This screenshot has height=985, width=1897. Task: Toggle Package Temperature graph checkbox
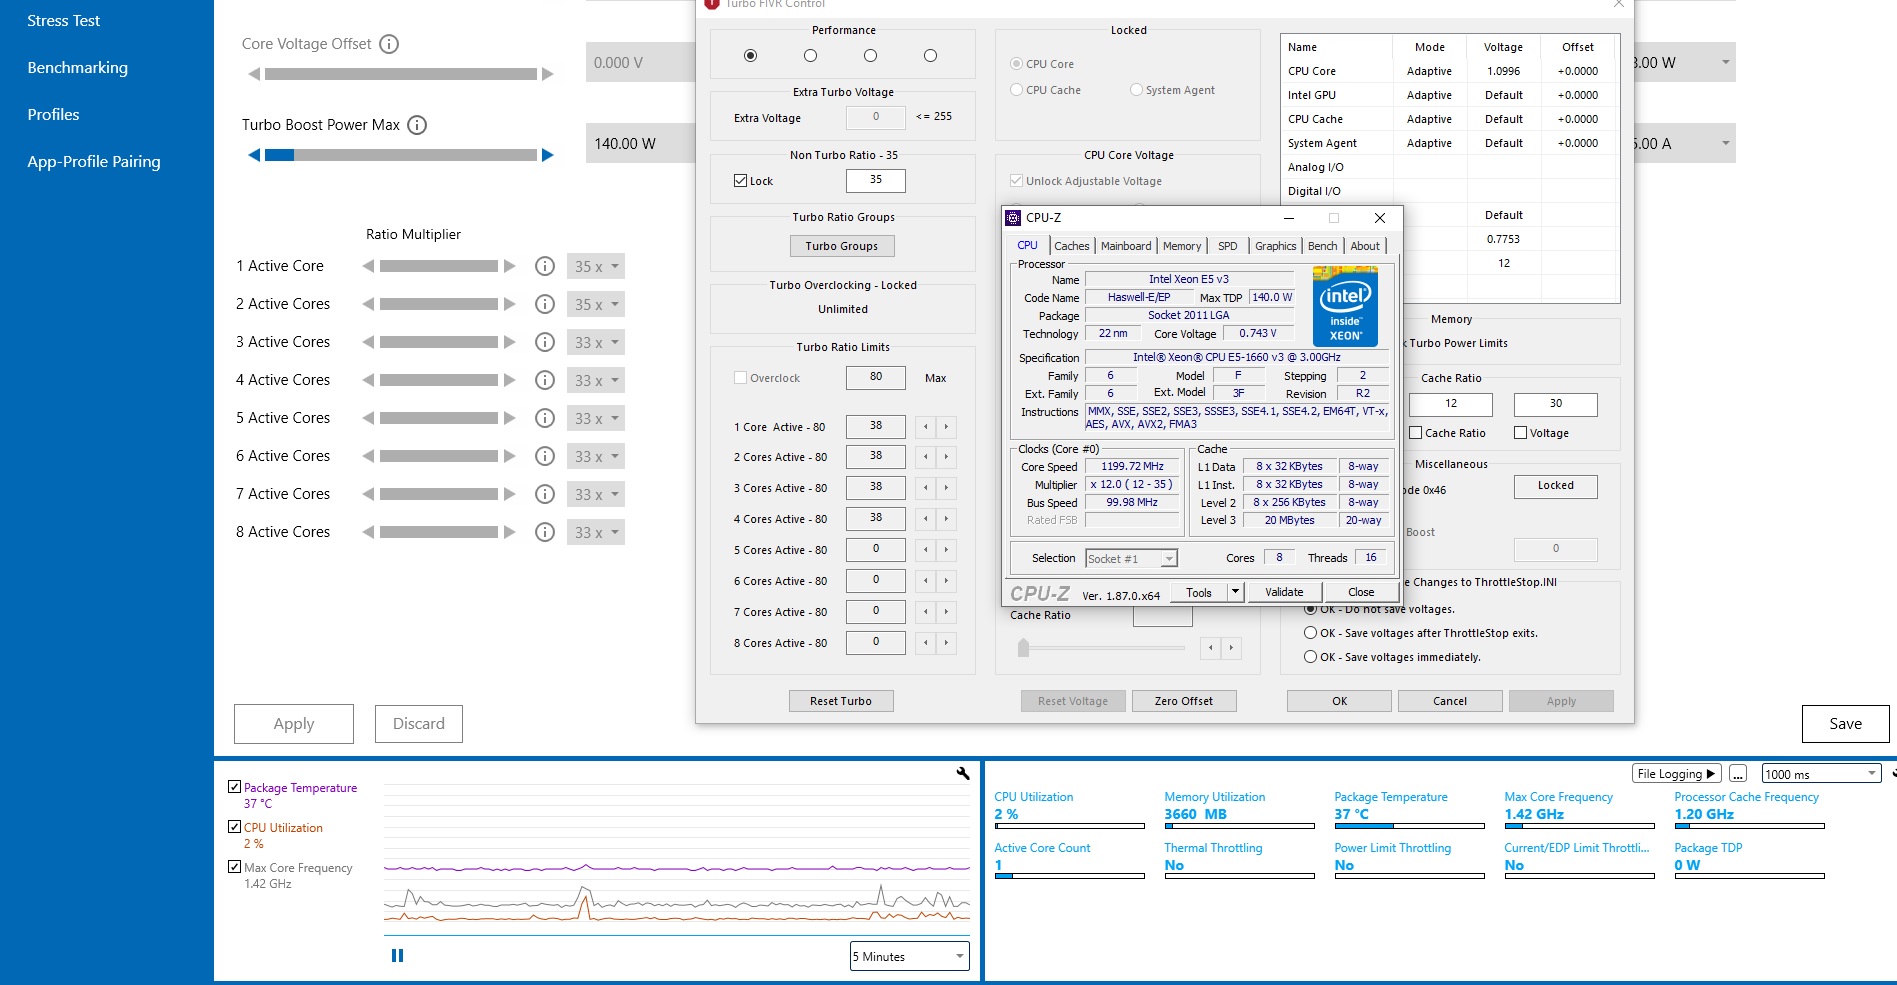[234, 787]
